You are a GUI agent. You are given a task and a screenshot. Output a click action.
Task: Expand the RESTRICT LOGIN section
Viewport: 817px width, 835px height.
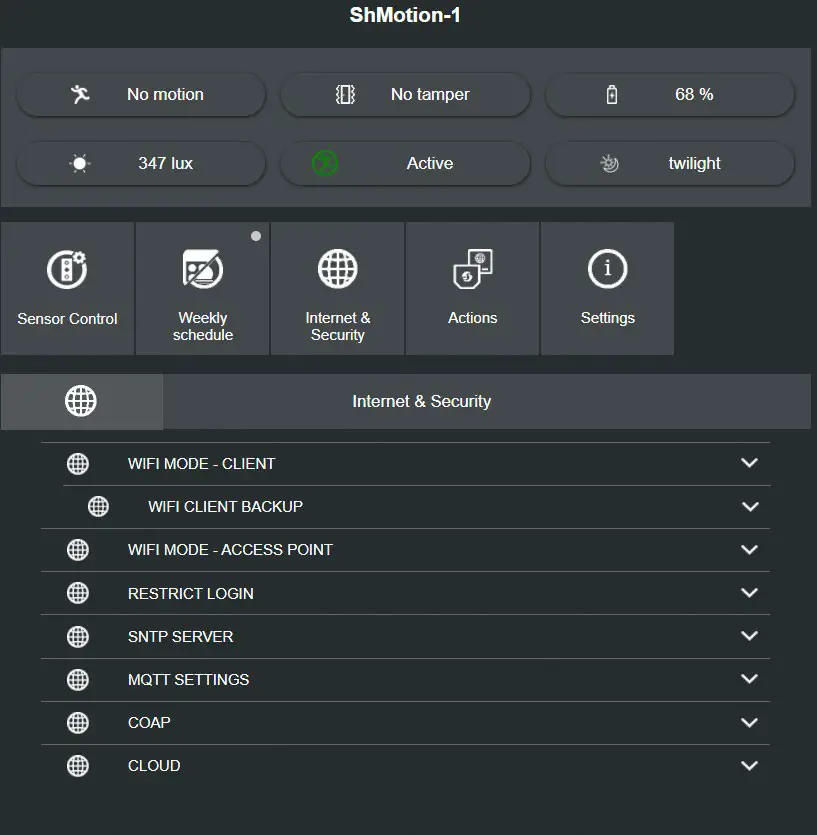coord(750,592)
